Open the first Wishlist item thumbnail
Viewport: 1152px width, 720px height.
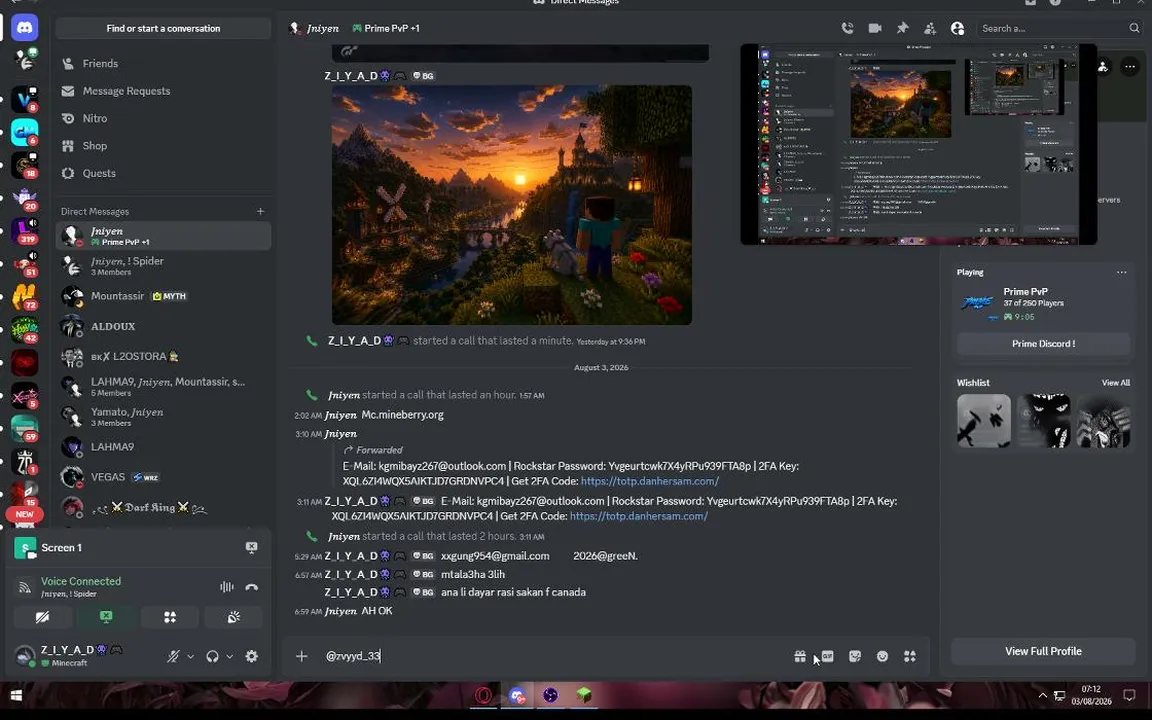[x=984, y=421]
